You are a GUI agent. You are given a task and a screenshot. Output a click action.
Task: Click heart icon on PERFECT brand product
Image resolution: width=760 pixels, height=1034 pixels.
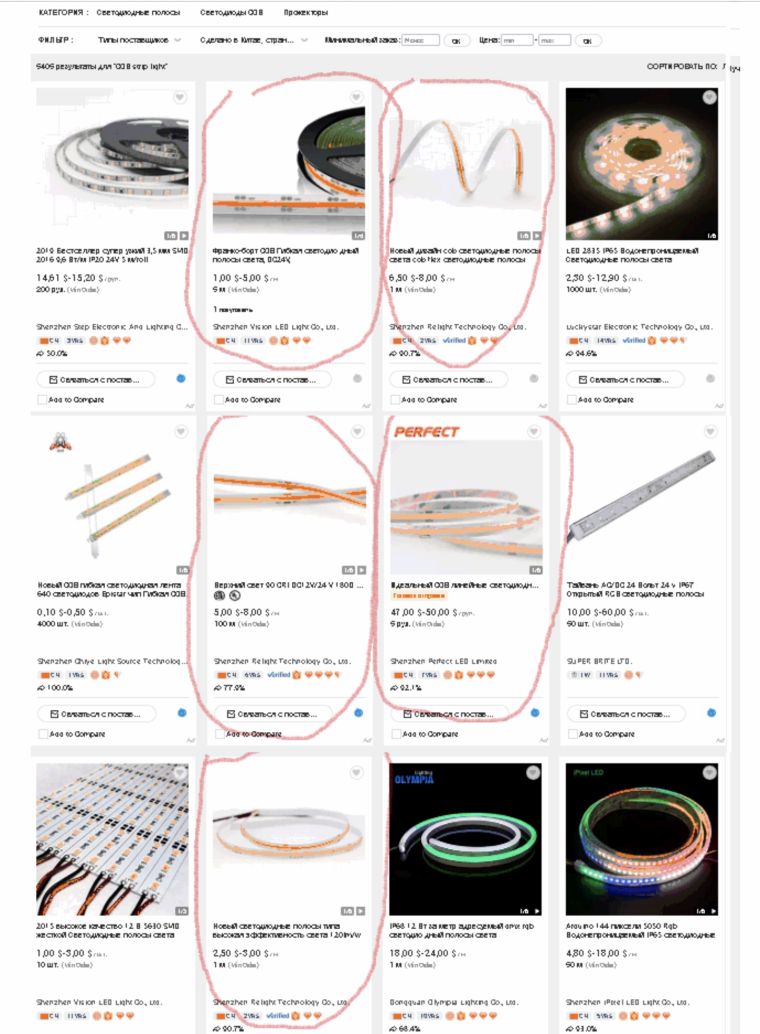[534, 432]
